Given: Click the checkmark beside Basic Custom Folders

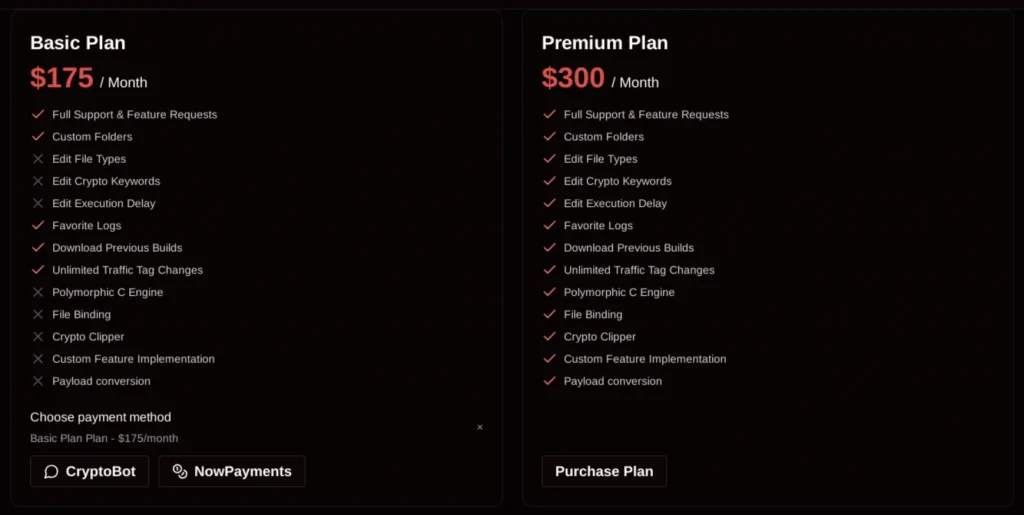Looking at the screenshot, I should pyautogui.click(x=38, y=137).
